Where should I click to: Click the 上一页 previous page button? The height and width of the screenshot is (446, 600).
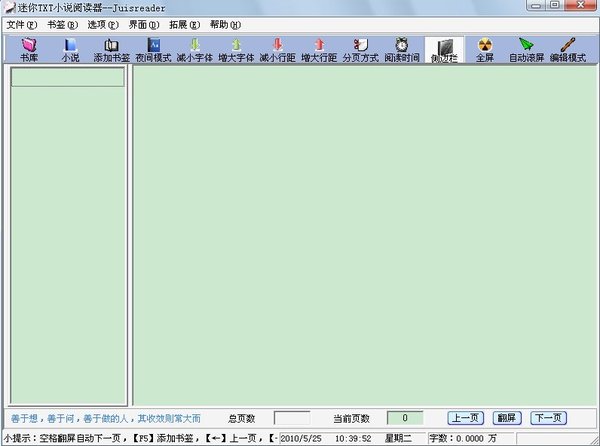click(x=465, y=418)
